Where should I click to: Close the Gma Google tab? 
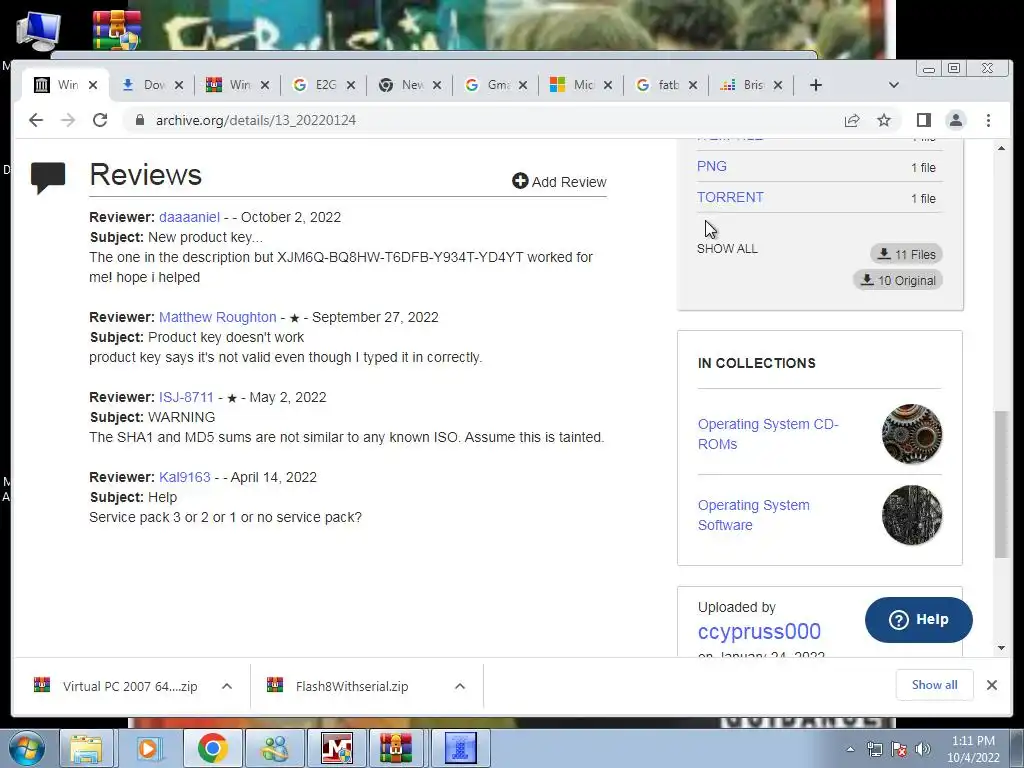click(522, 85)
